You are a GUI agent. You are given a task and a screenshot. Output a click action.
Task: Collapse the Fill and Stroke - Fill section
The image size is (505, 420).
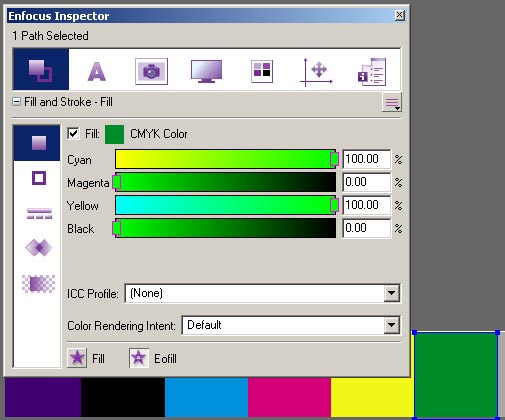click(x=16, y=101)
